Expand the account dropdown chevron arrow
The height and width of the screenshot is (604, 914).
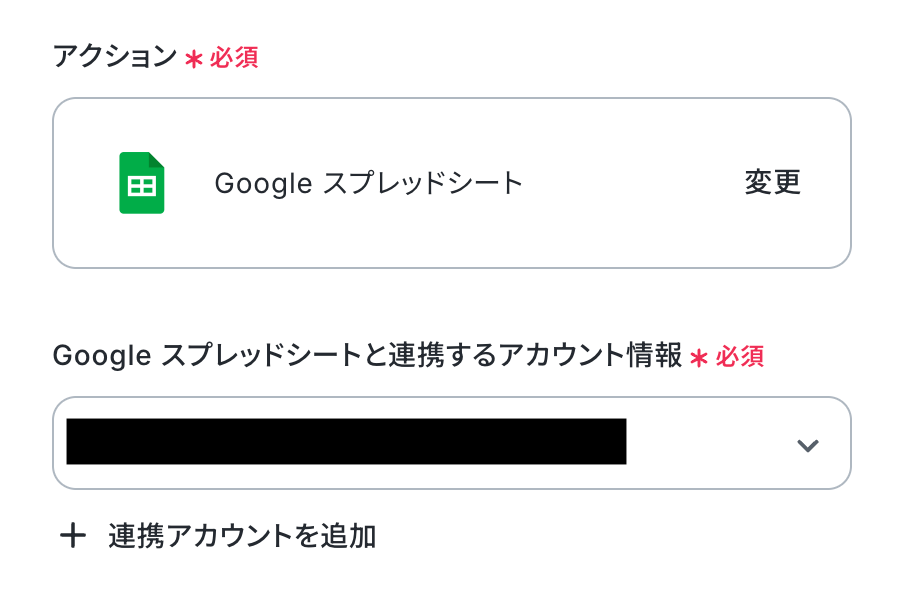pos(807,445)
